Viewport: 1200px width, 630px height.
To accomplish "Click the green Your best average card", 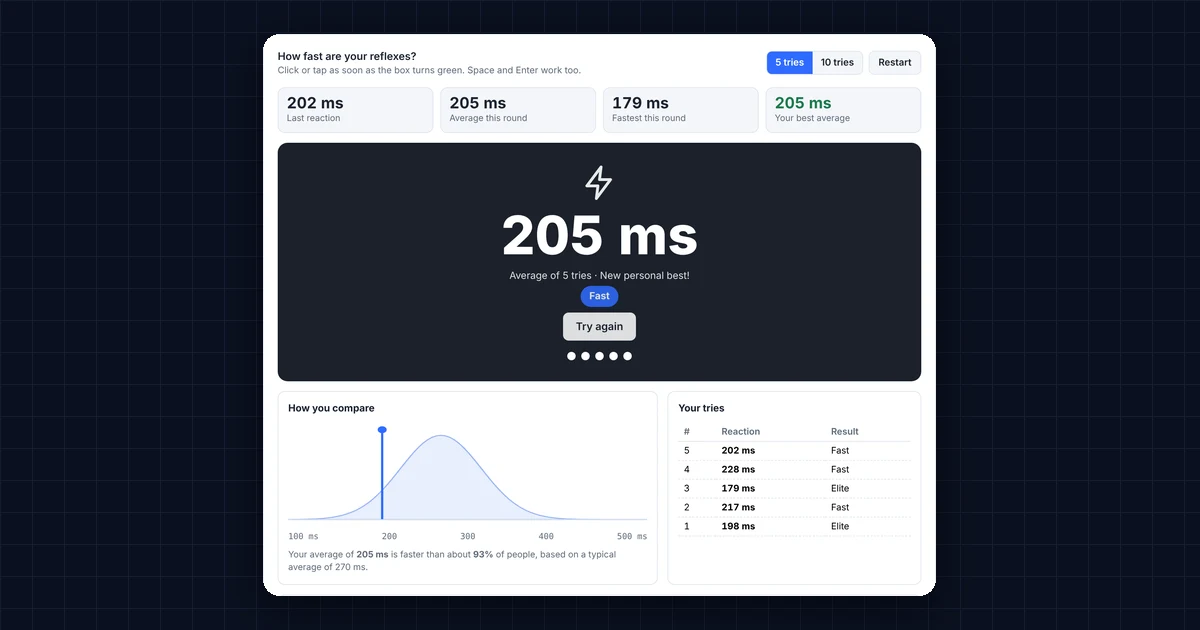I will pos(843,110).
